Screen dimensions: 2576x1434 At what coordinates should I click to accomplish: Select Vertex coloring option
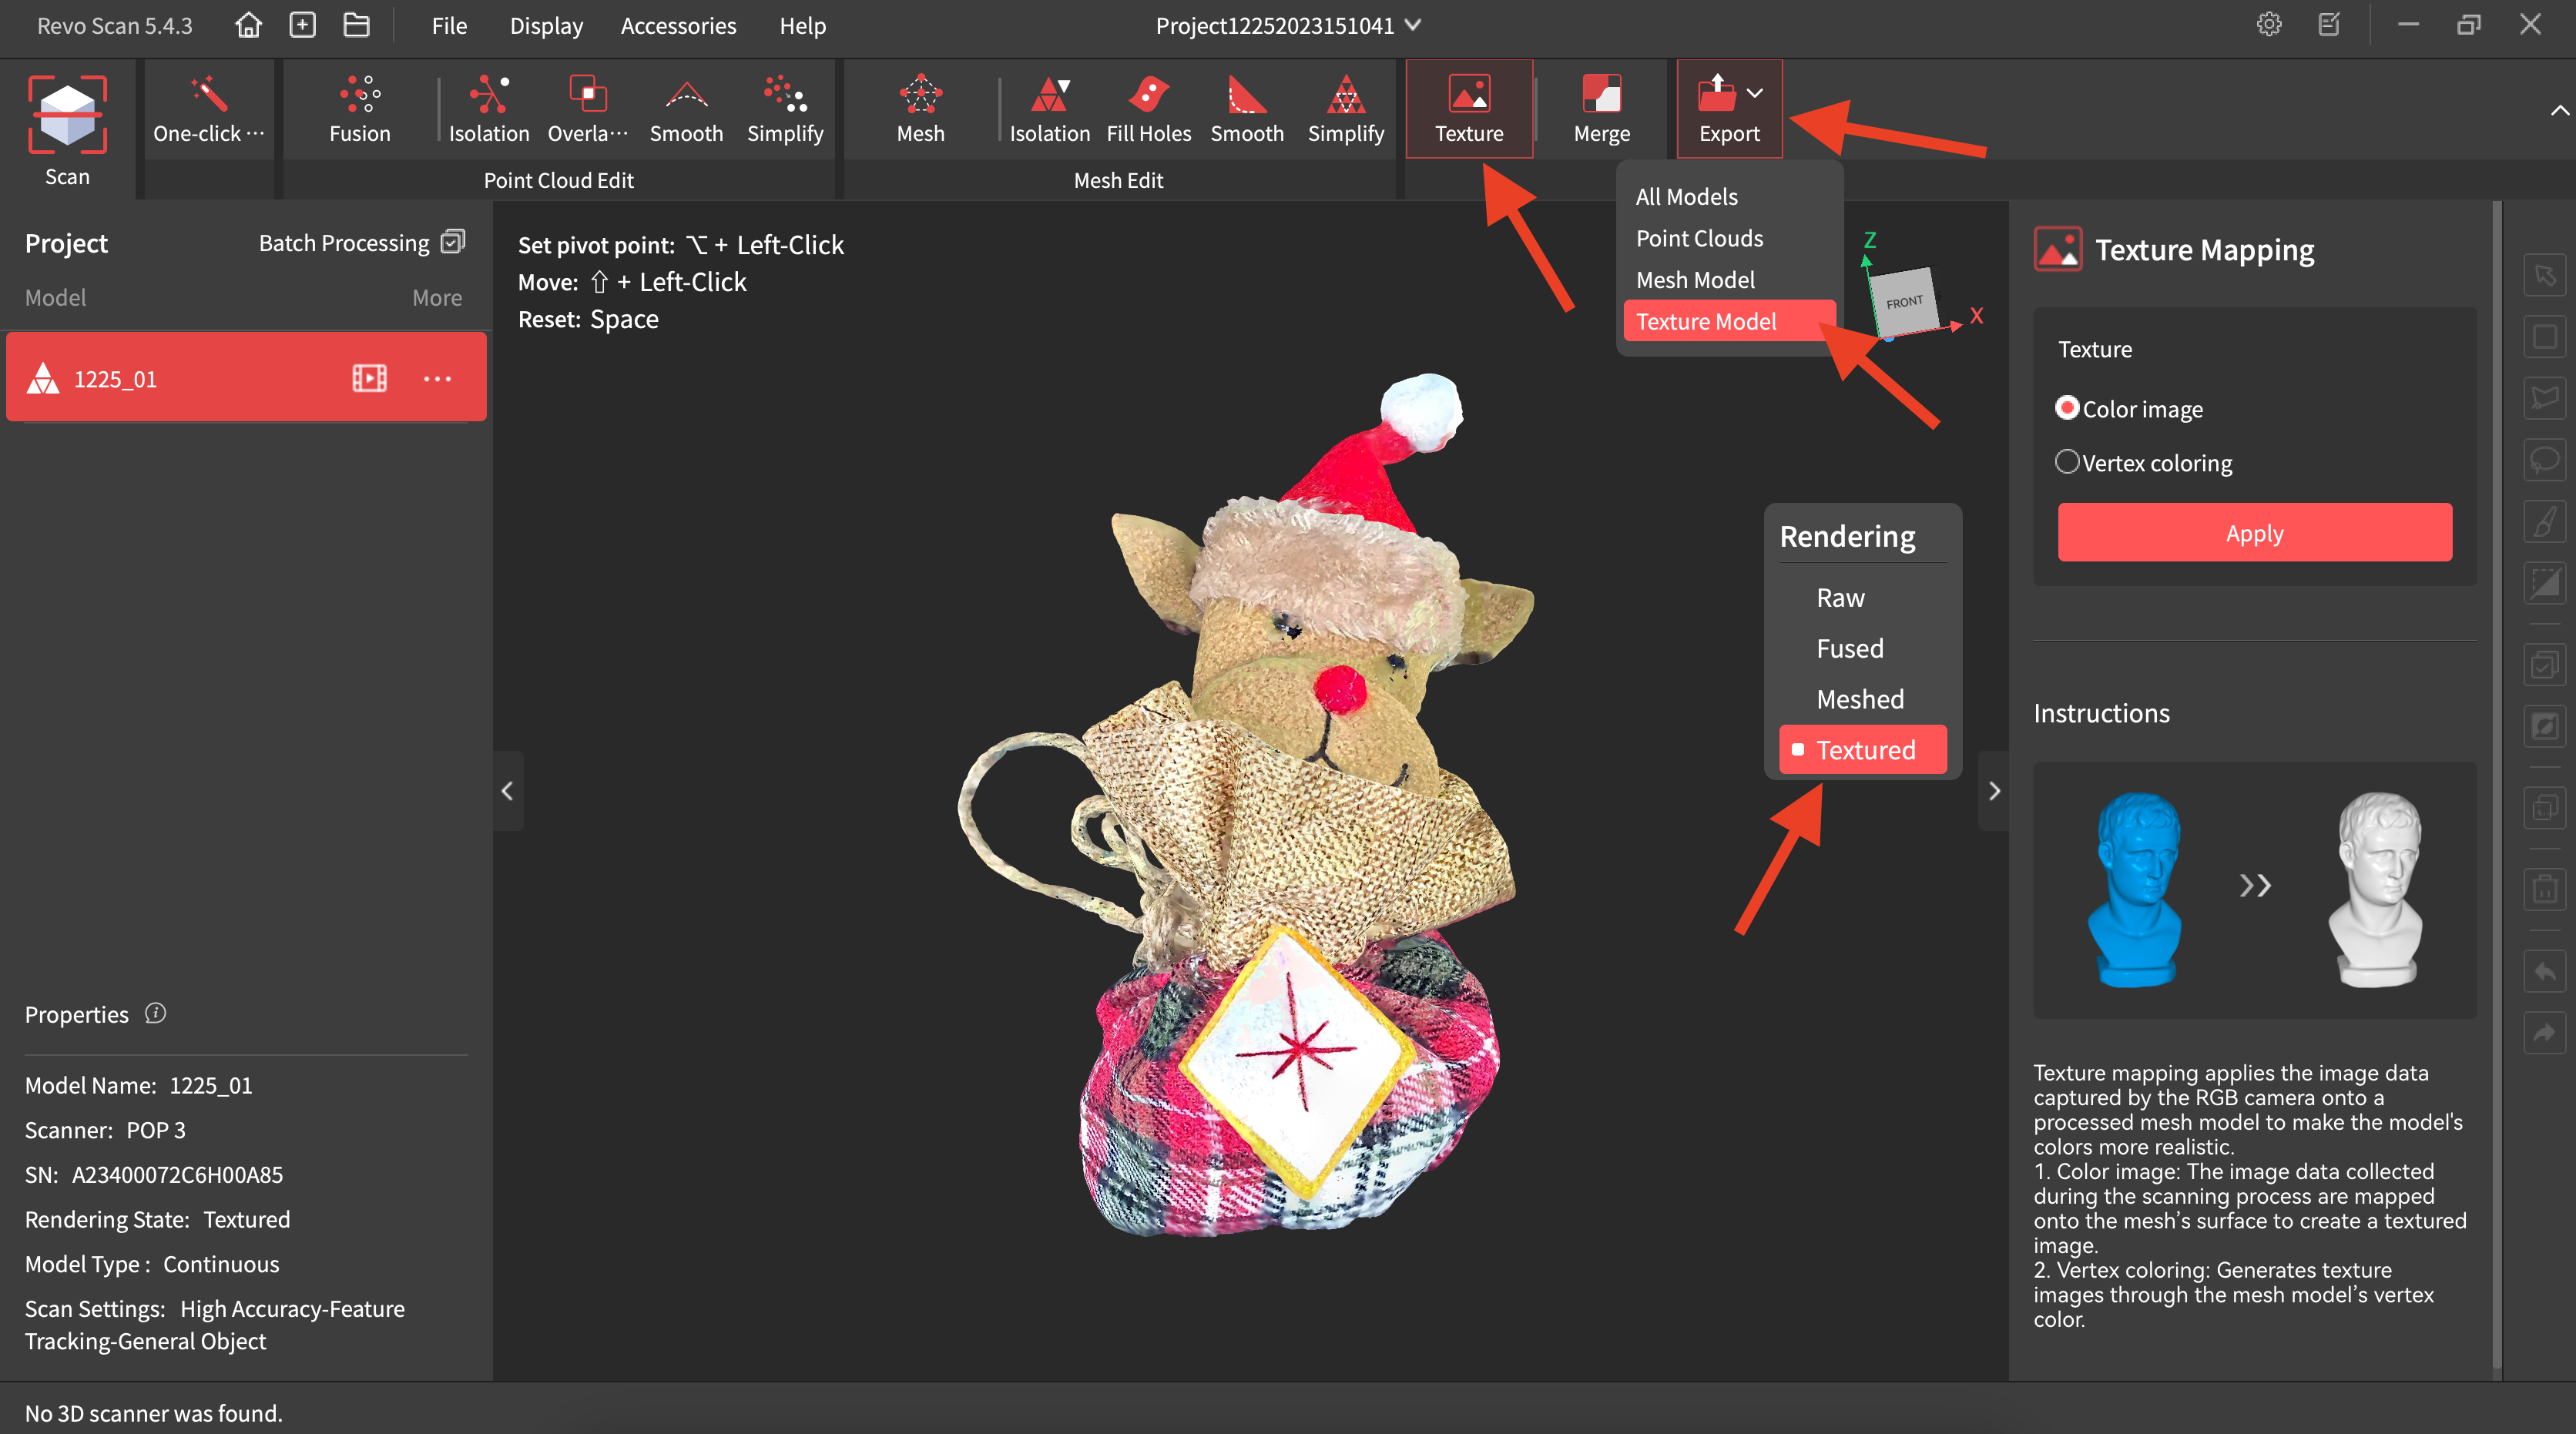tap(2068, 462)
